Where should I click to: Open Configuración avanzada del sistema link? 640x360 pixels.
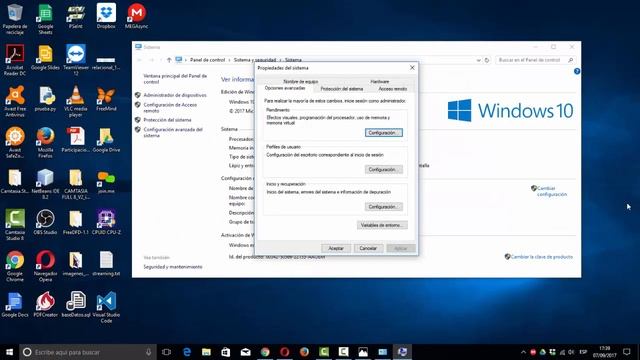(x=173, y=132)
